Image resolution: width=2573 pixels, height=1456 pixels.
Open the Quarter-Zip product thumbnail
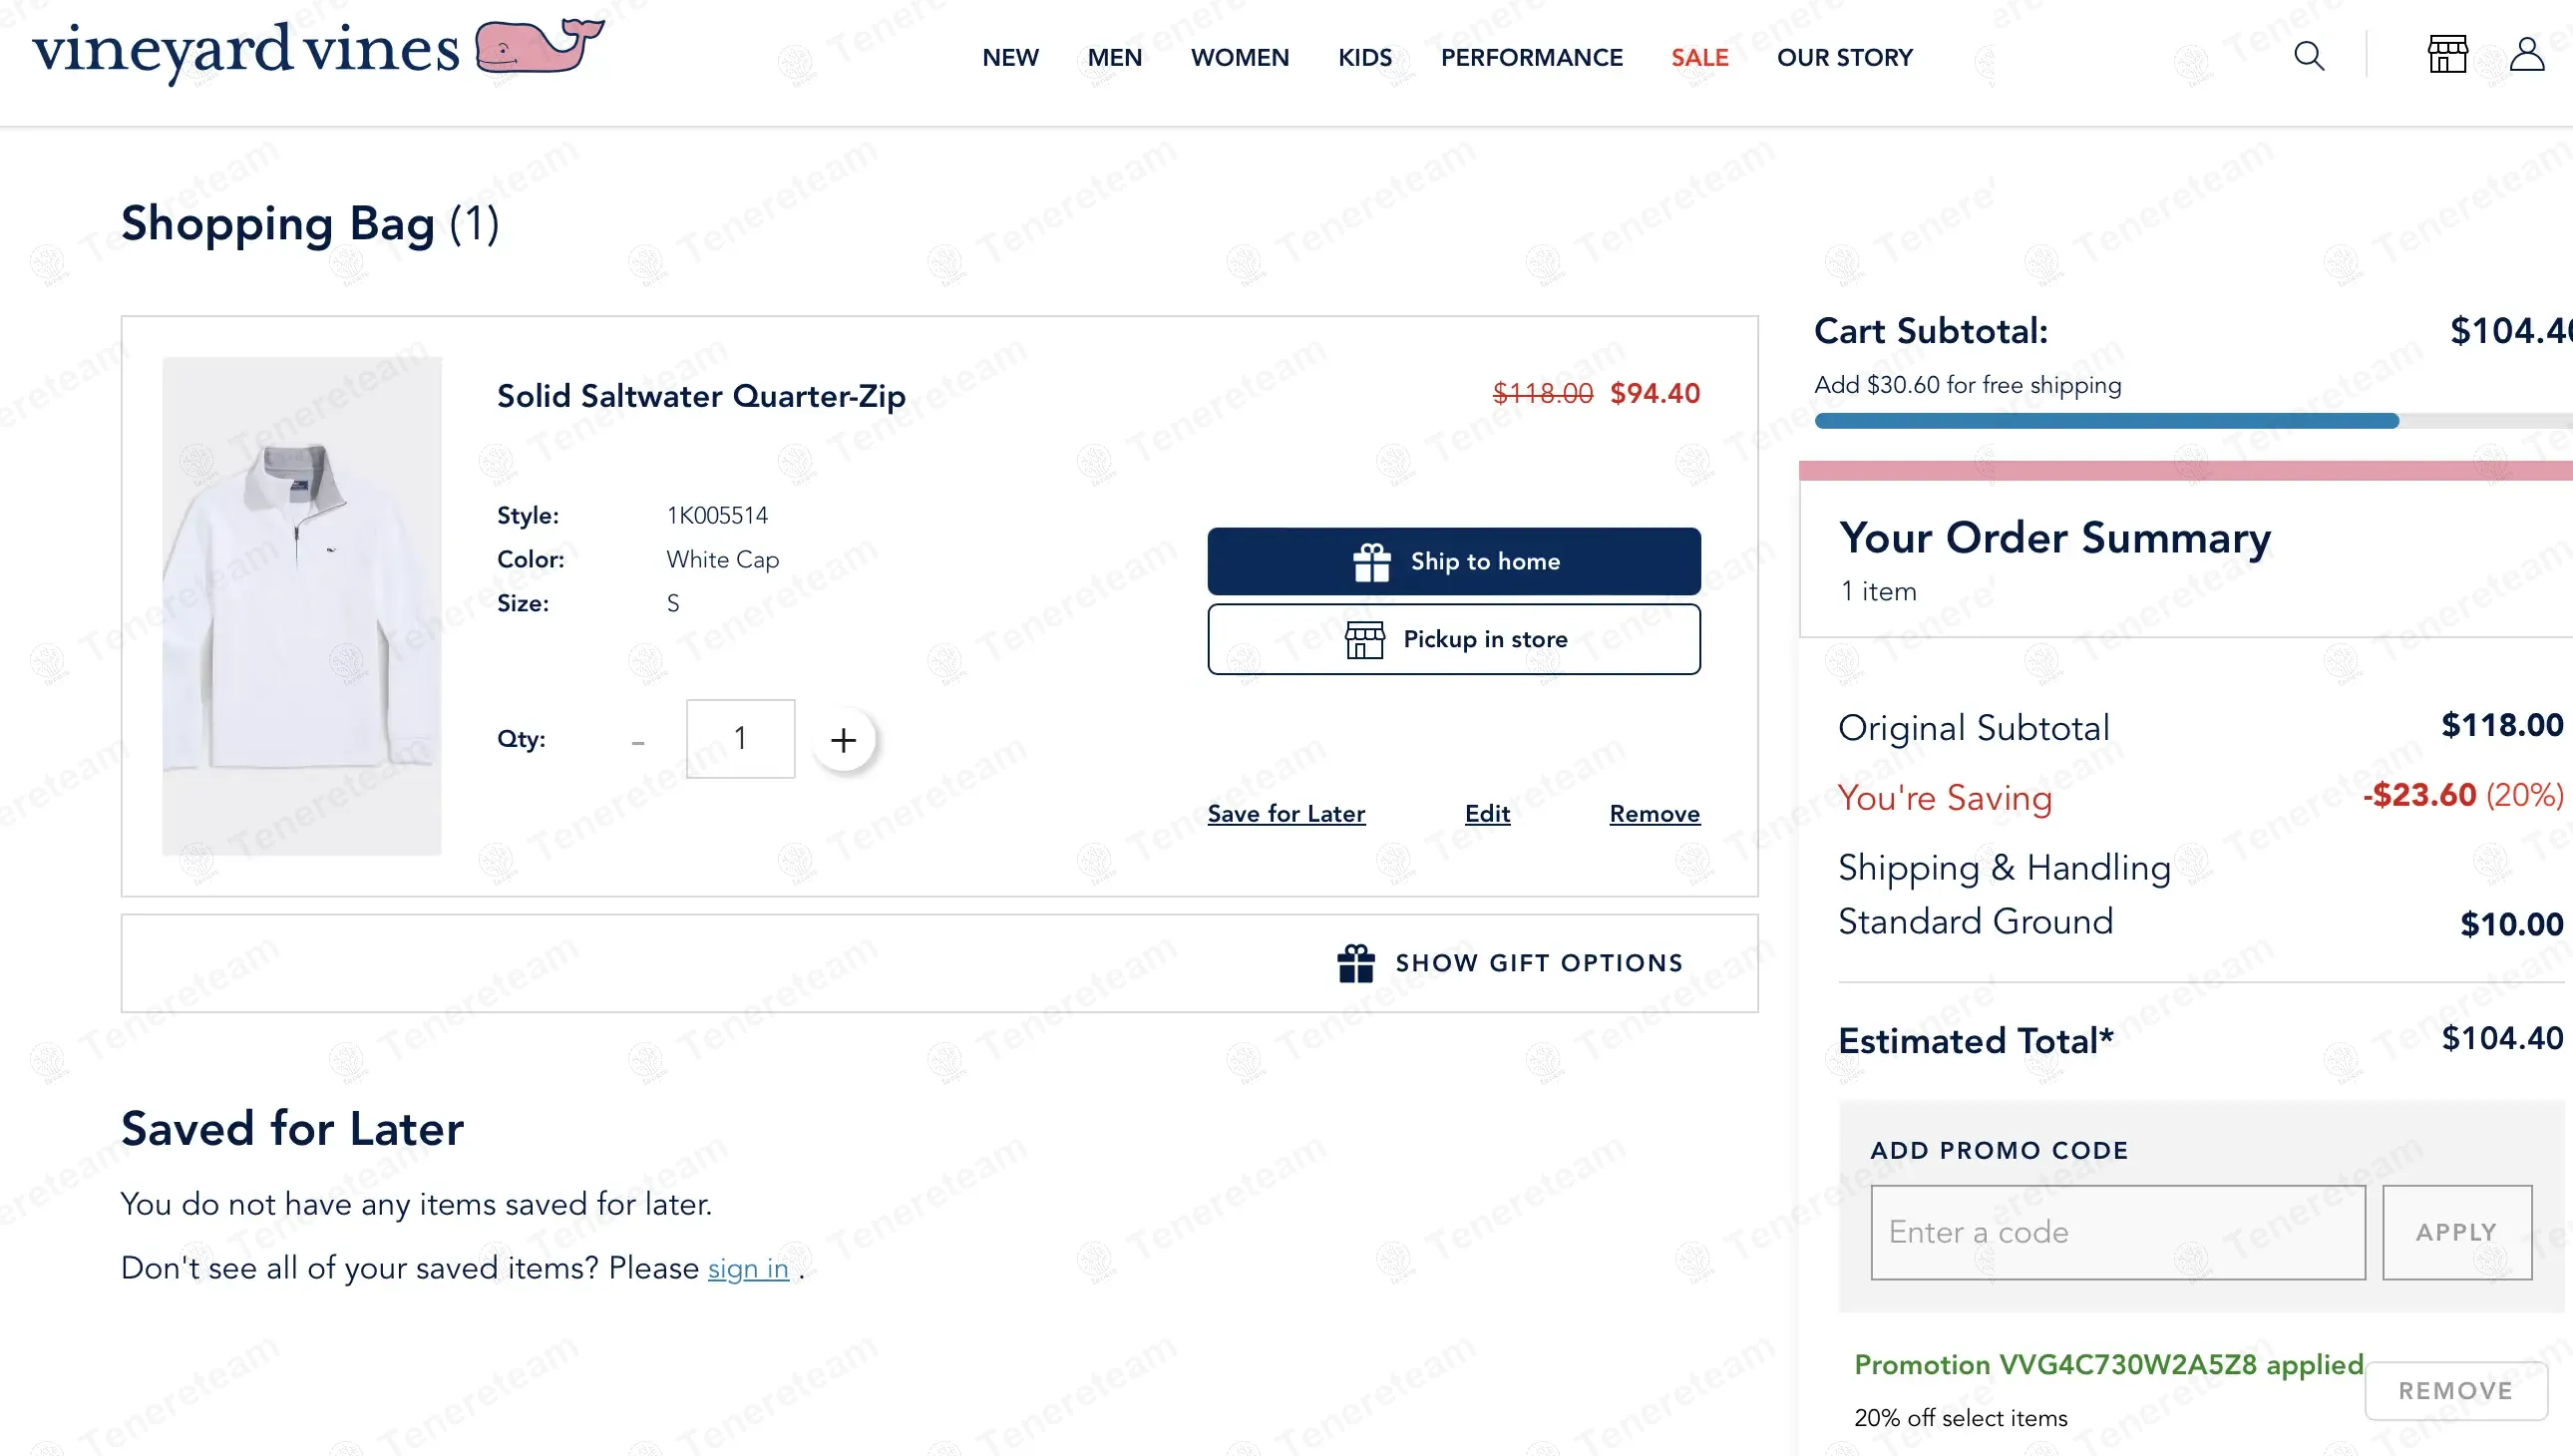click(x=302, y=606)
